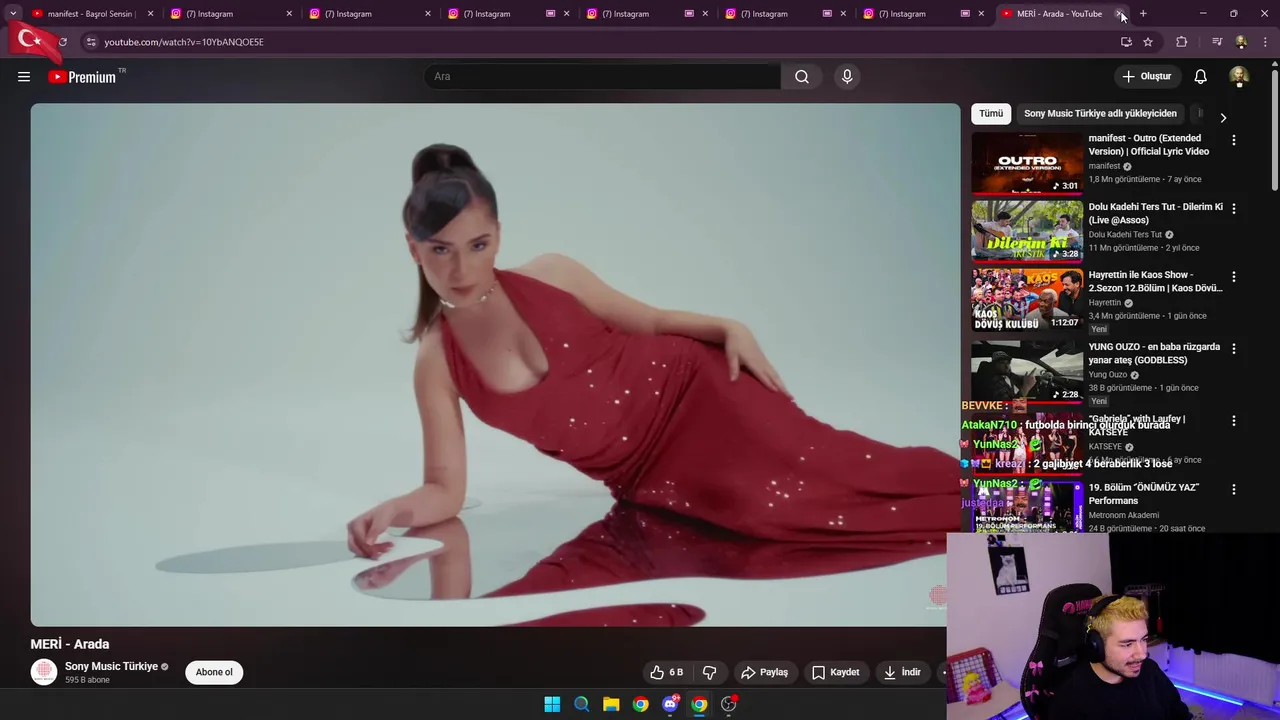Play Dilerim Ki live thumbnail
The height and width of the screenshot is (720, 1280).
click(x=1027, y=231)
